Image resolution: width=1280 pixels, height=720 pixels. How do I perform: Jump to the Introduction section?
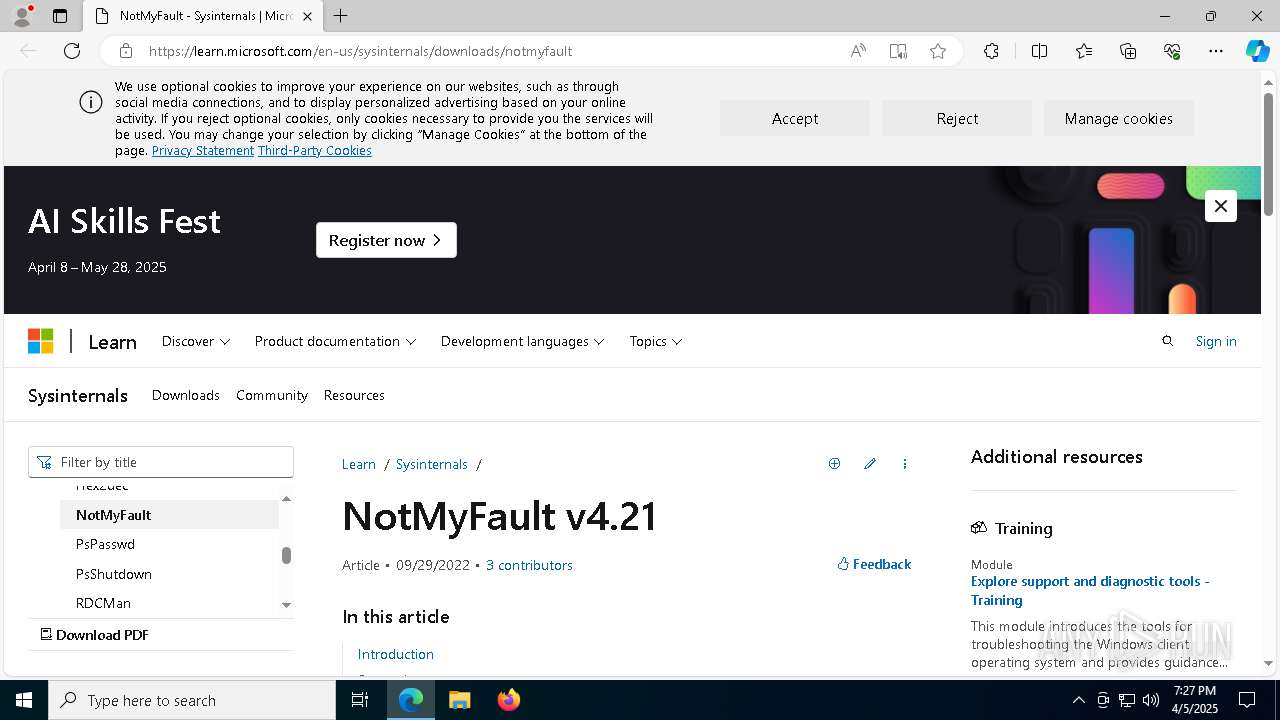pyautogui.click(x=396, y=654)
